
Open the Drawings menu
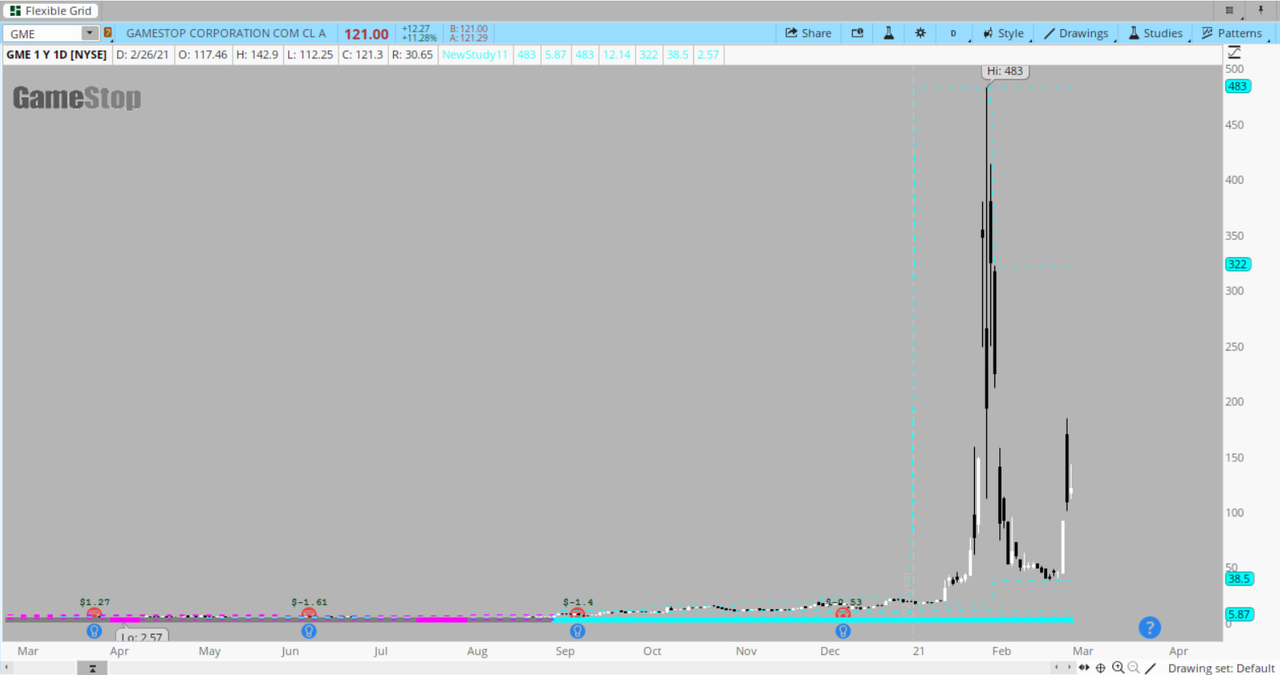click(1077, 33)
